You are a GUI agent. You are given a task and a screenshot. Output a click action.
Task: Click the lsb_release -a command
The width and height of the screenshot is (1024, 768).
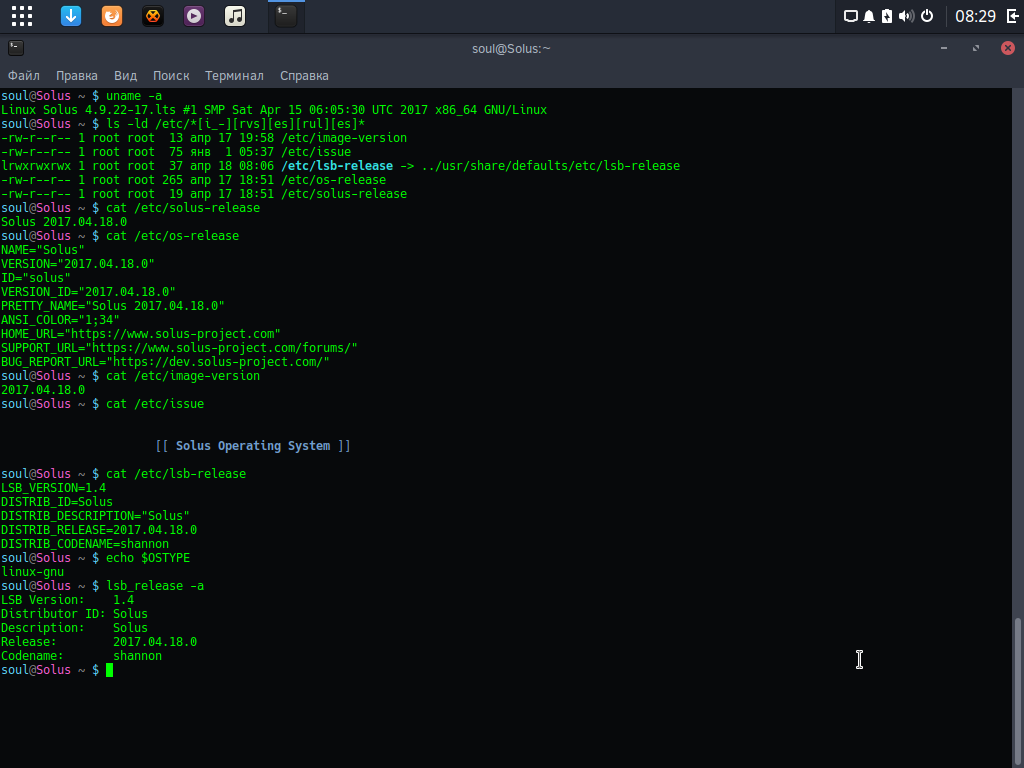pyautogui.click(x=155, y=586)
